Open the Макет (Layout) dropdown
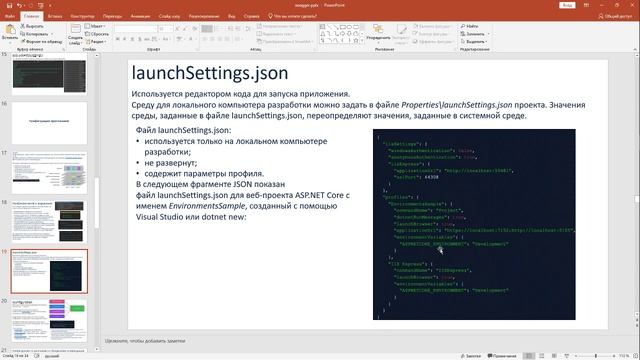The width and height of the screenshot is (640, 360). click(x=96, y=26)
